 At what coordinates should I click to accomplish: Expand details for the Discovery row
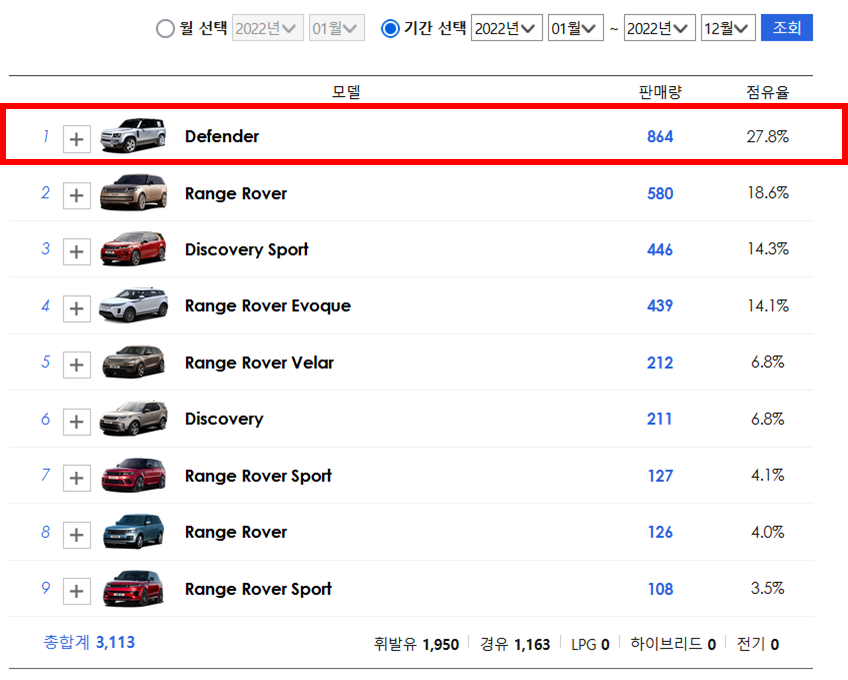(77, 421)
